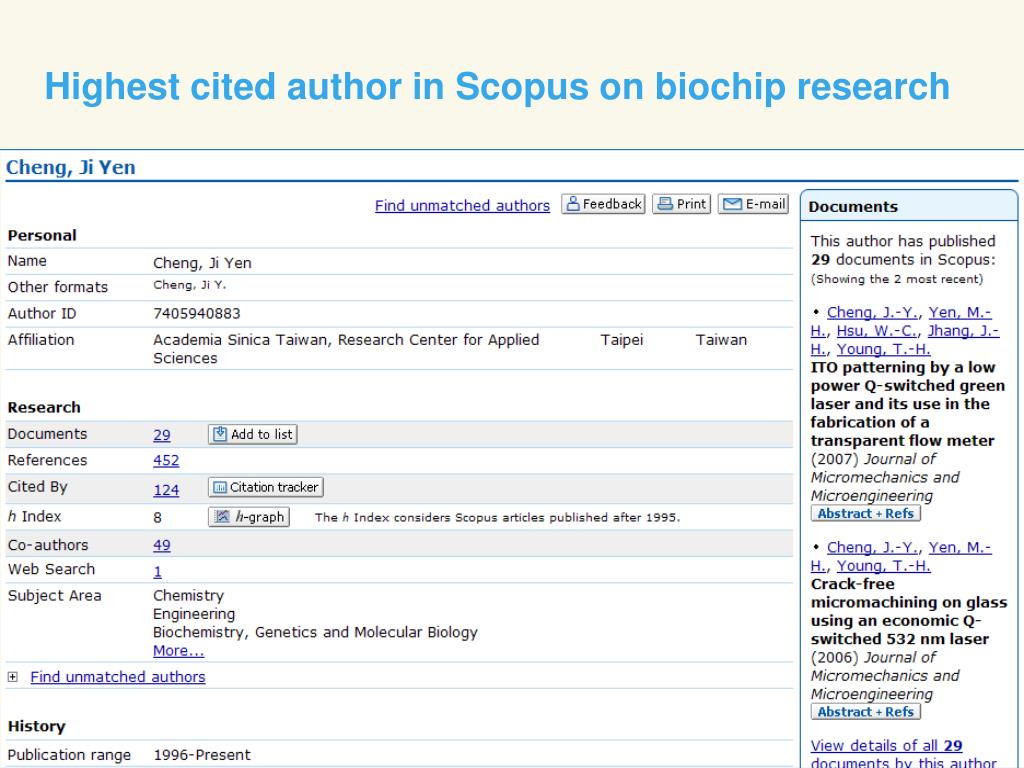Image resolution: width=1024 pixels, height=768 pixels.
Task: Open the Web Search count link 1
Action: click(157, 572)
